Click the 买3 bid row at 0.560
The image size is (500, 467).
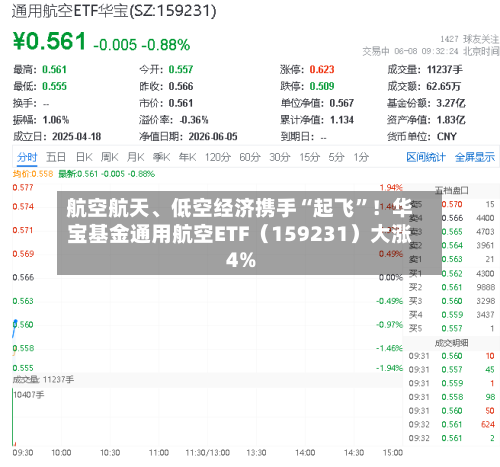[x=452, y=301]
